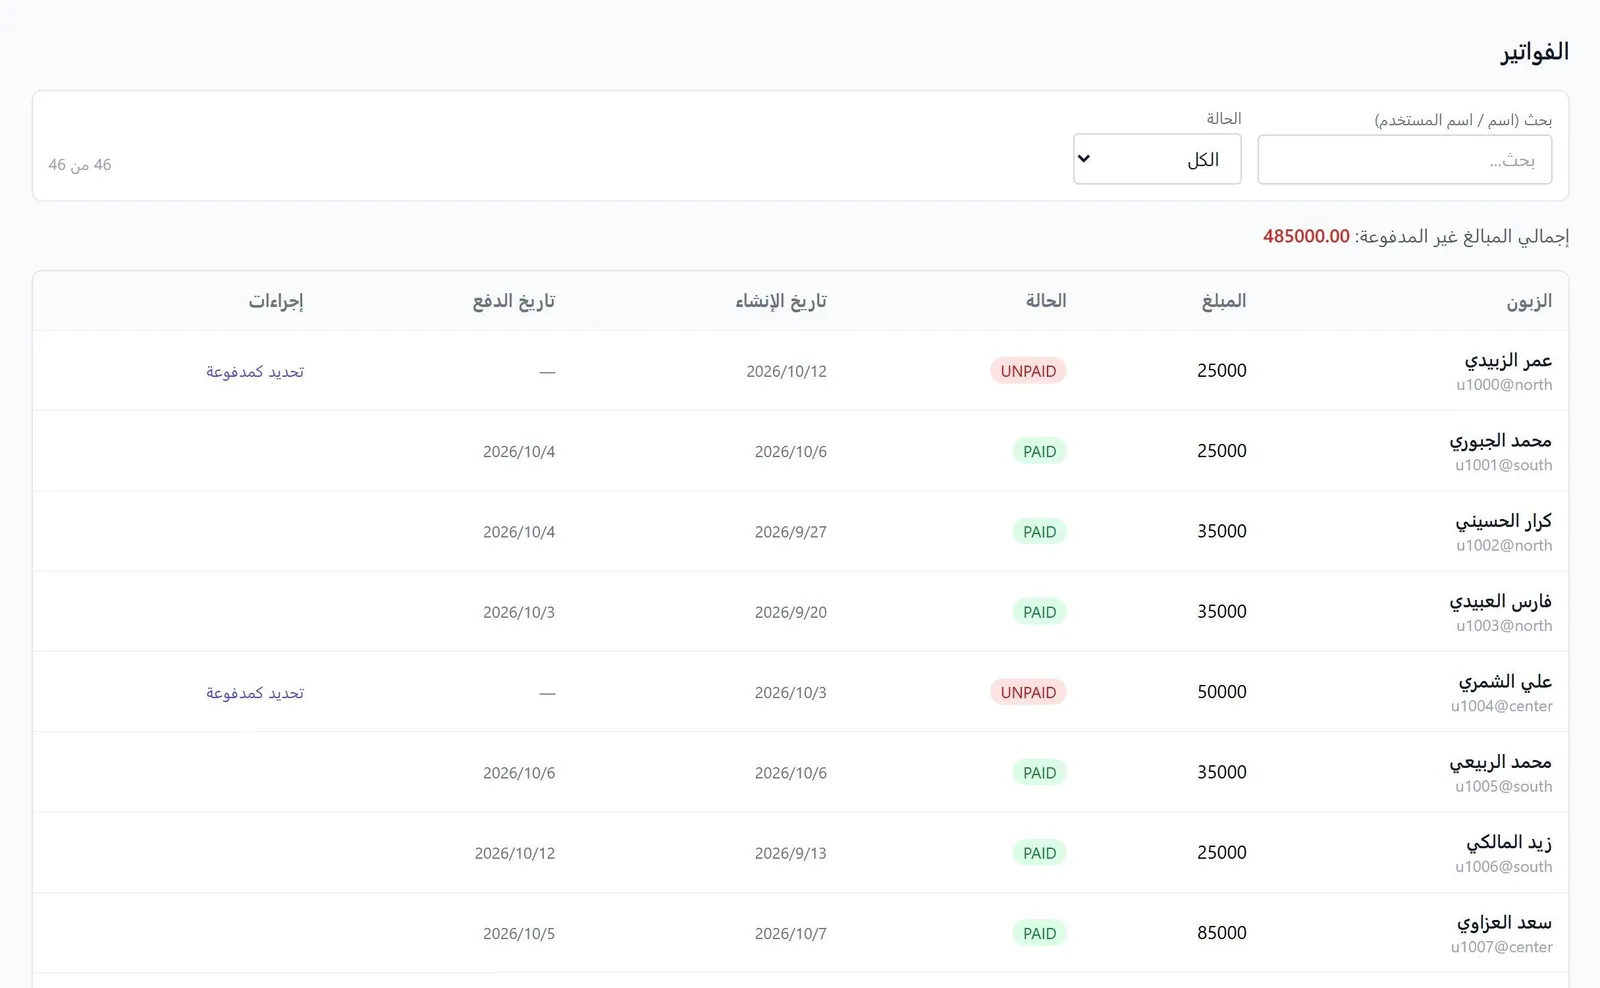Select customer name كرار الحسيني
The image size is (1600, 988).
click(x=1504, y=521)
